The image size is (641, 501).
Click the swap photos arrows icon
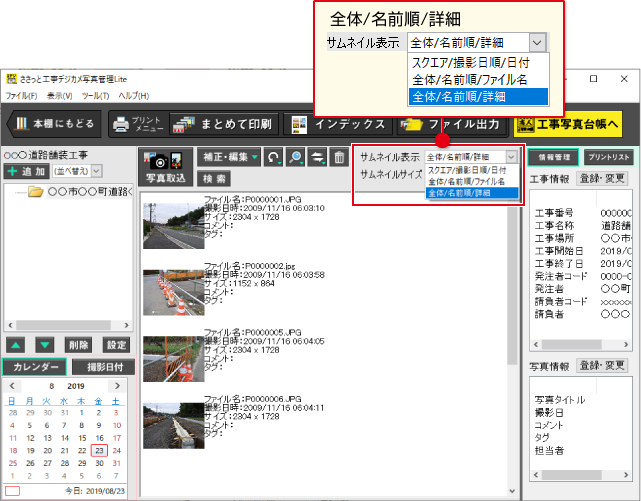[318, 158]
